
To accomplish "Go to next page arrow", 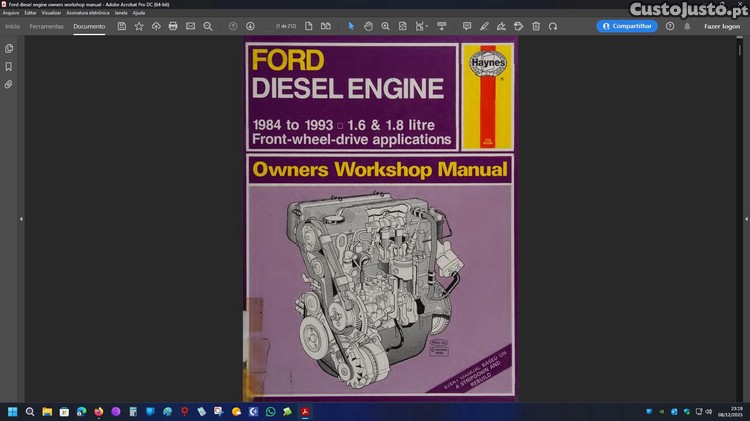I will pos(250,26).
